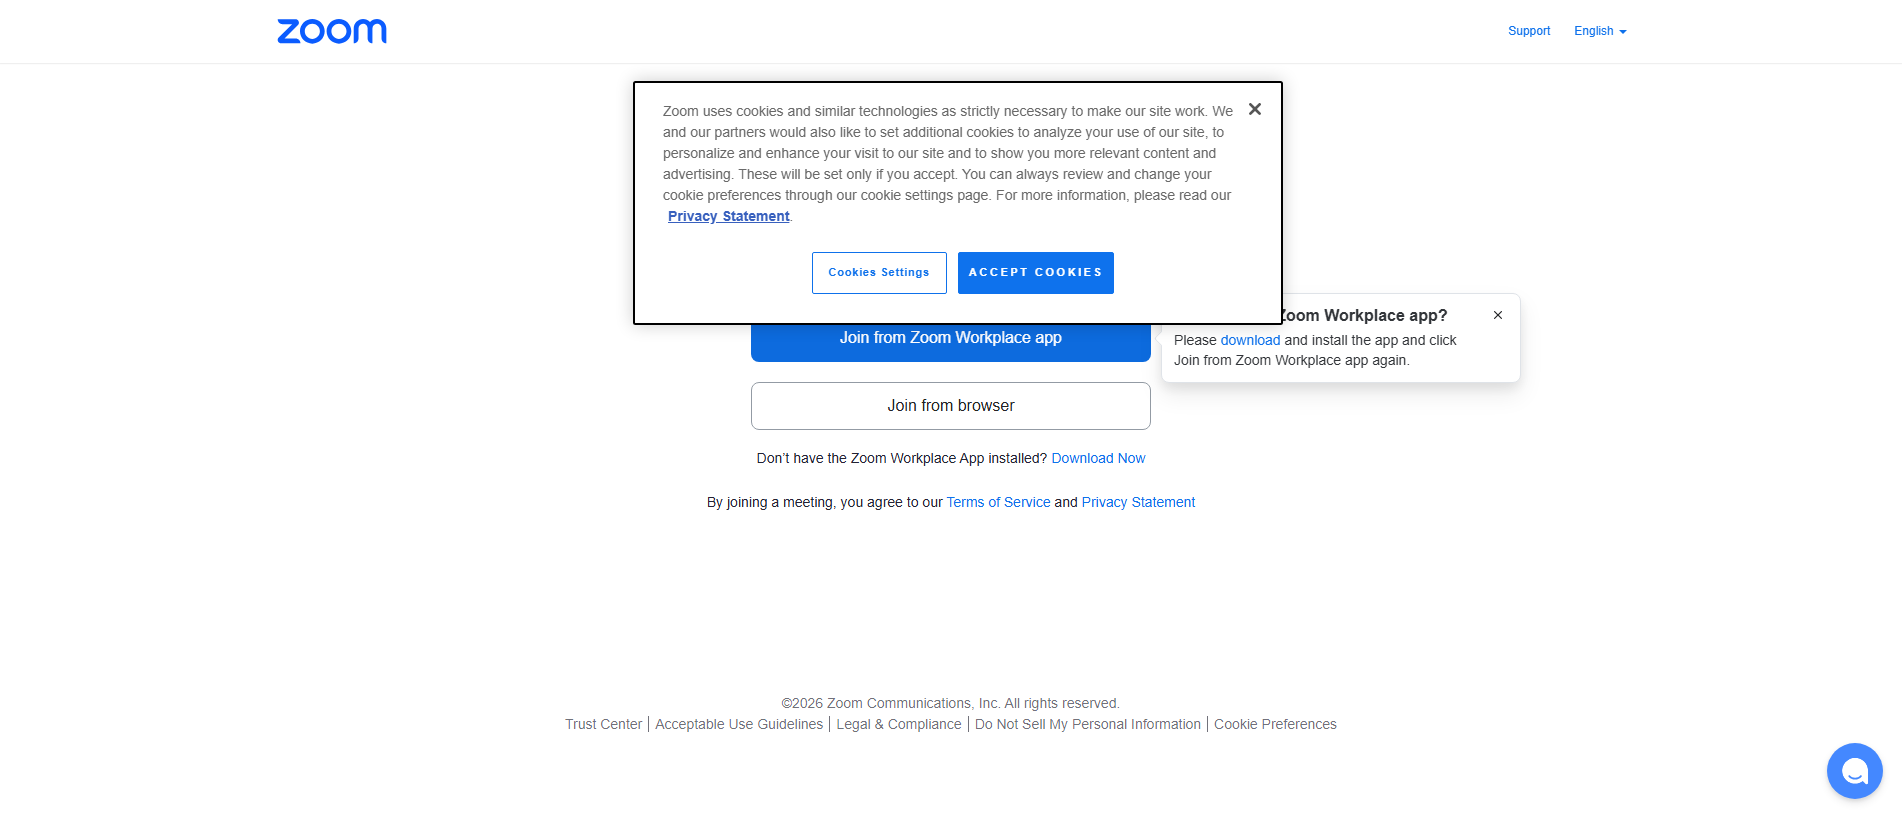Close the cookie consent banner
The width and height of the screenshot is (1902, 818).
[1255, 109]
